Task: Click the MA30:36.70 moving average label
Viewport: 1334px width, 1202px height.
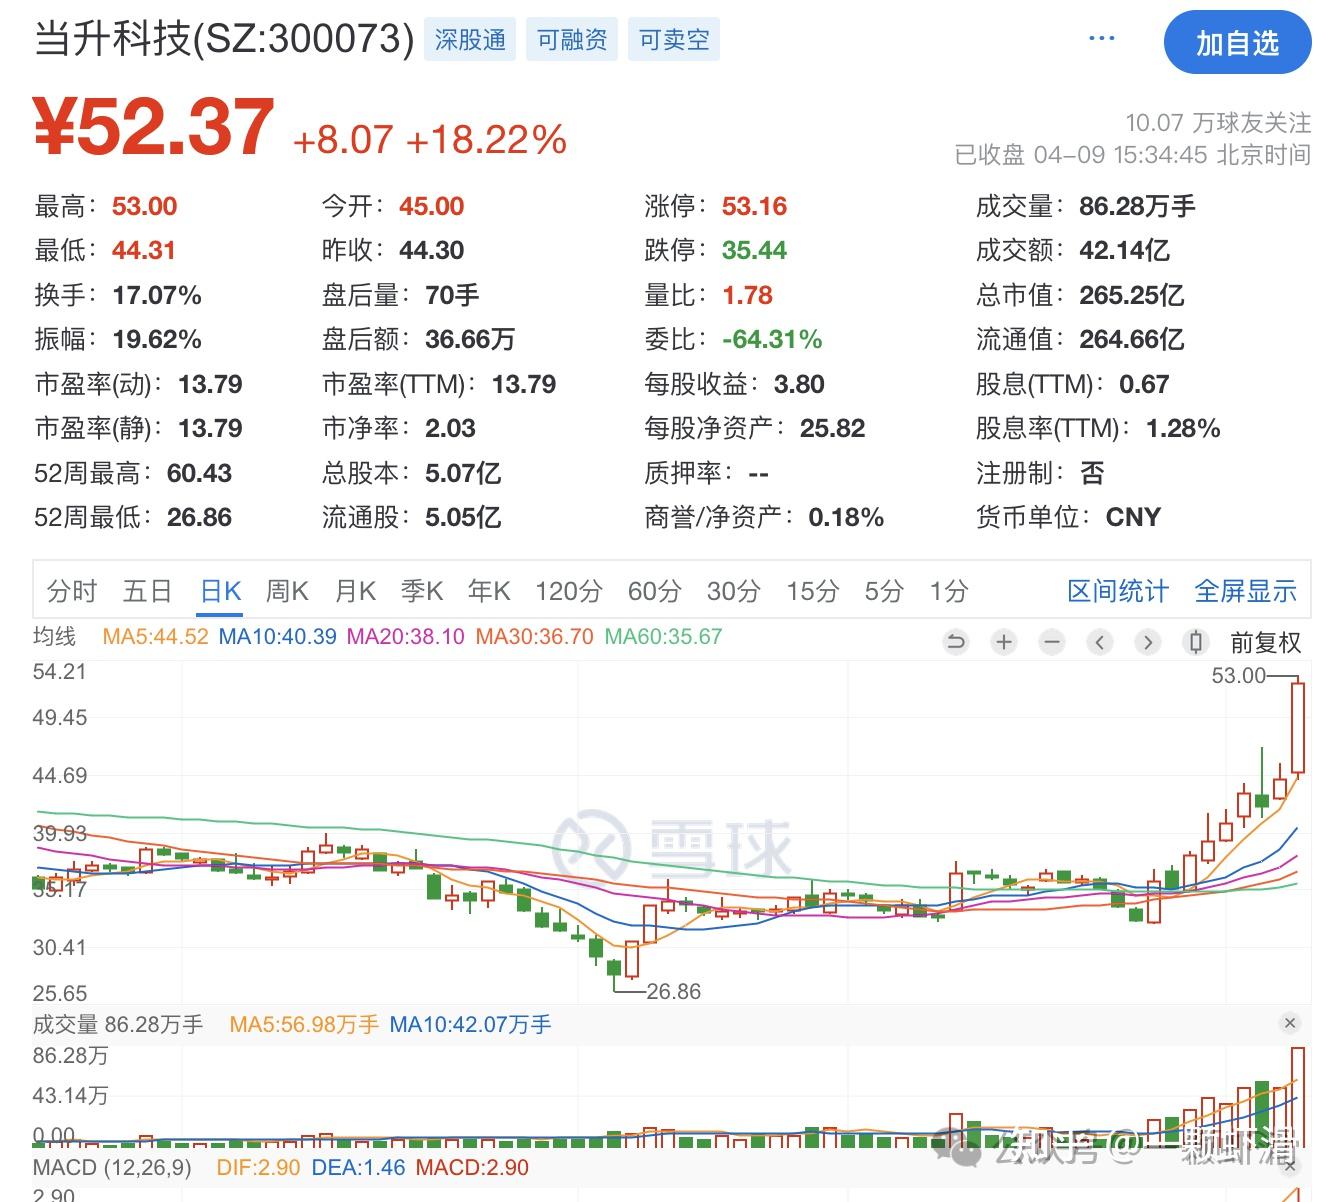Action: (x=534, y=637)
